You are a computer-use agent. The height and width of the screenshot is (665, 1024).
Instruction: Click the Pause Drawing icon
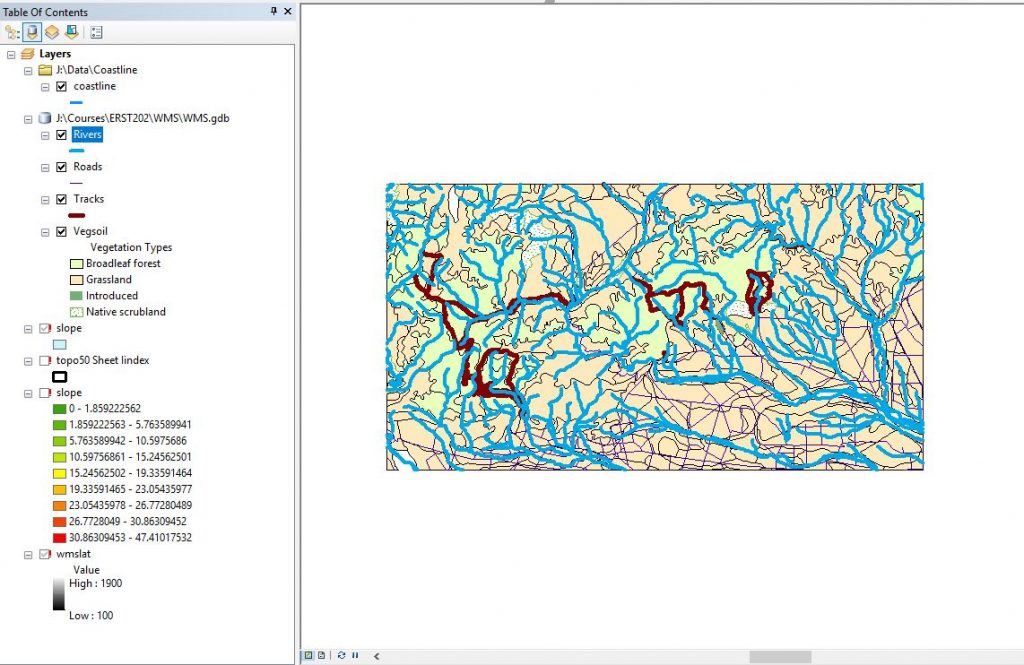coord(355,655)
